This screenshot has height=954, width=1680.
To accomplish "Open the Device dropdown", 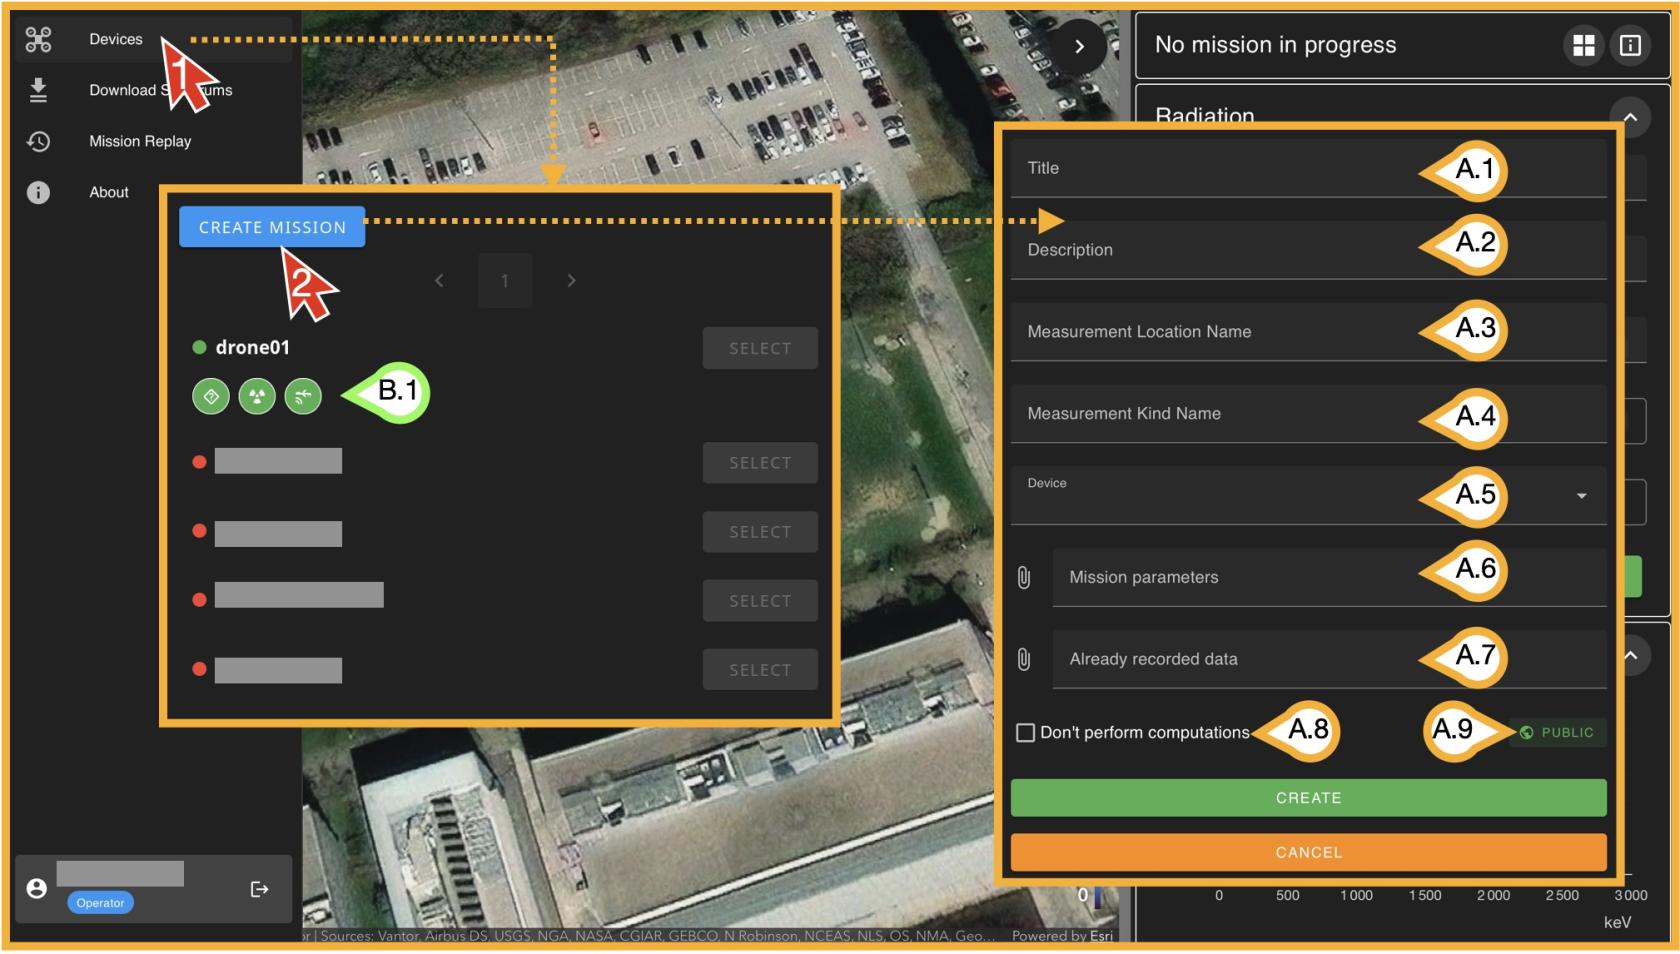I will [x=1581, y=496].
